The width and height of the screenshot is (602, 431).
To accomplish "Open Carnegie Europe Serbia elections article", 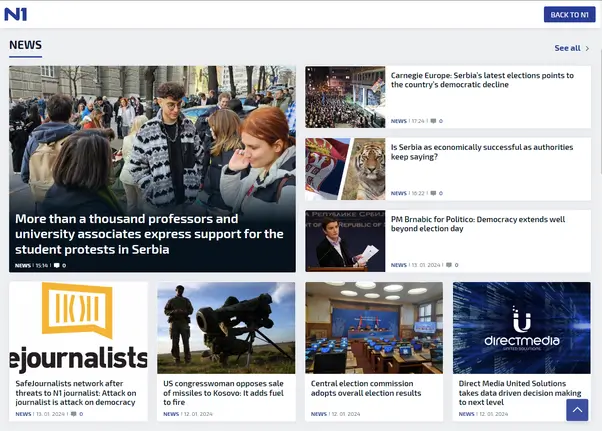I will pos(482,80).
